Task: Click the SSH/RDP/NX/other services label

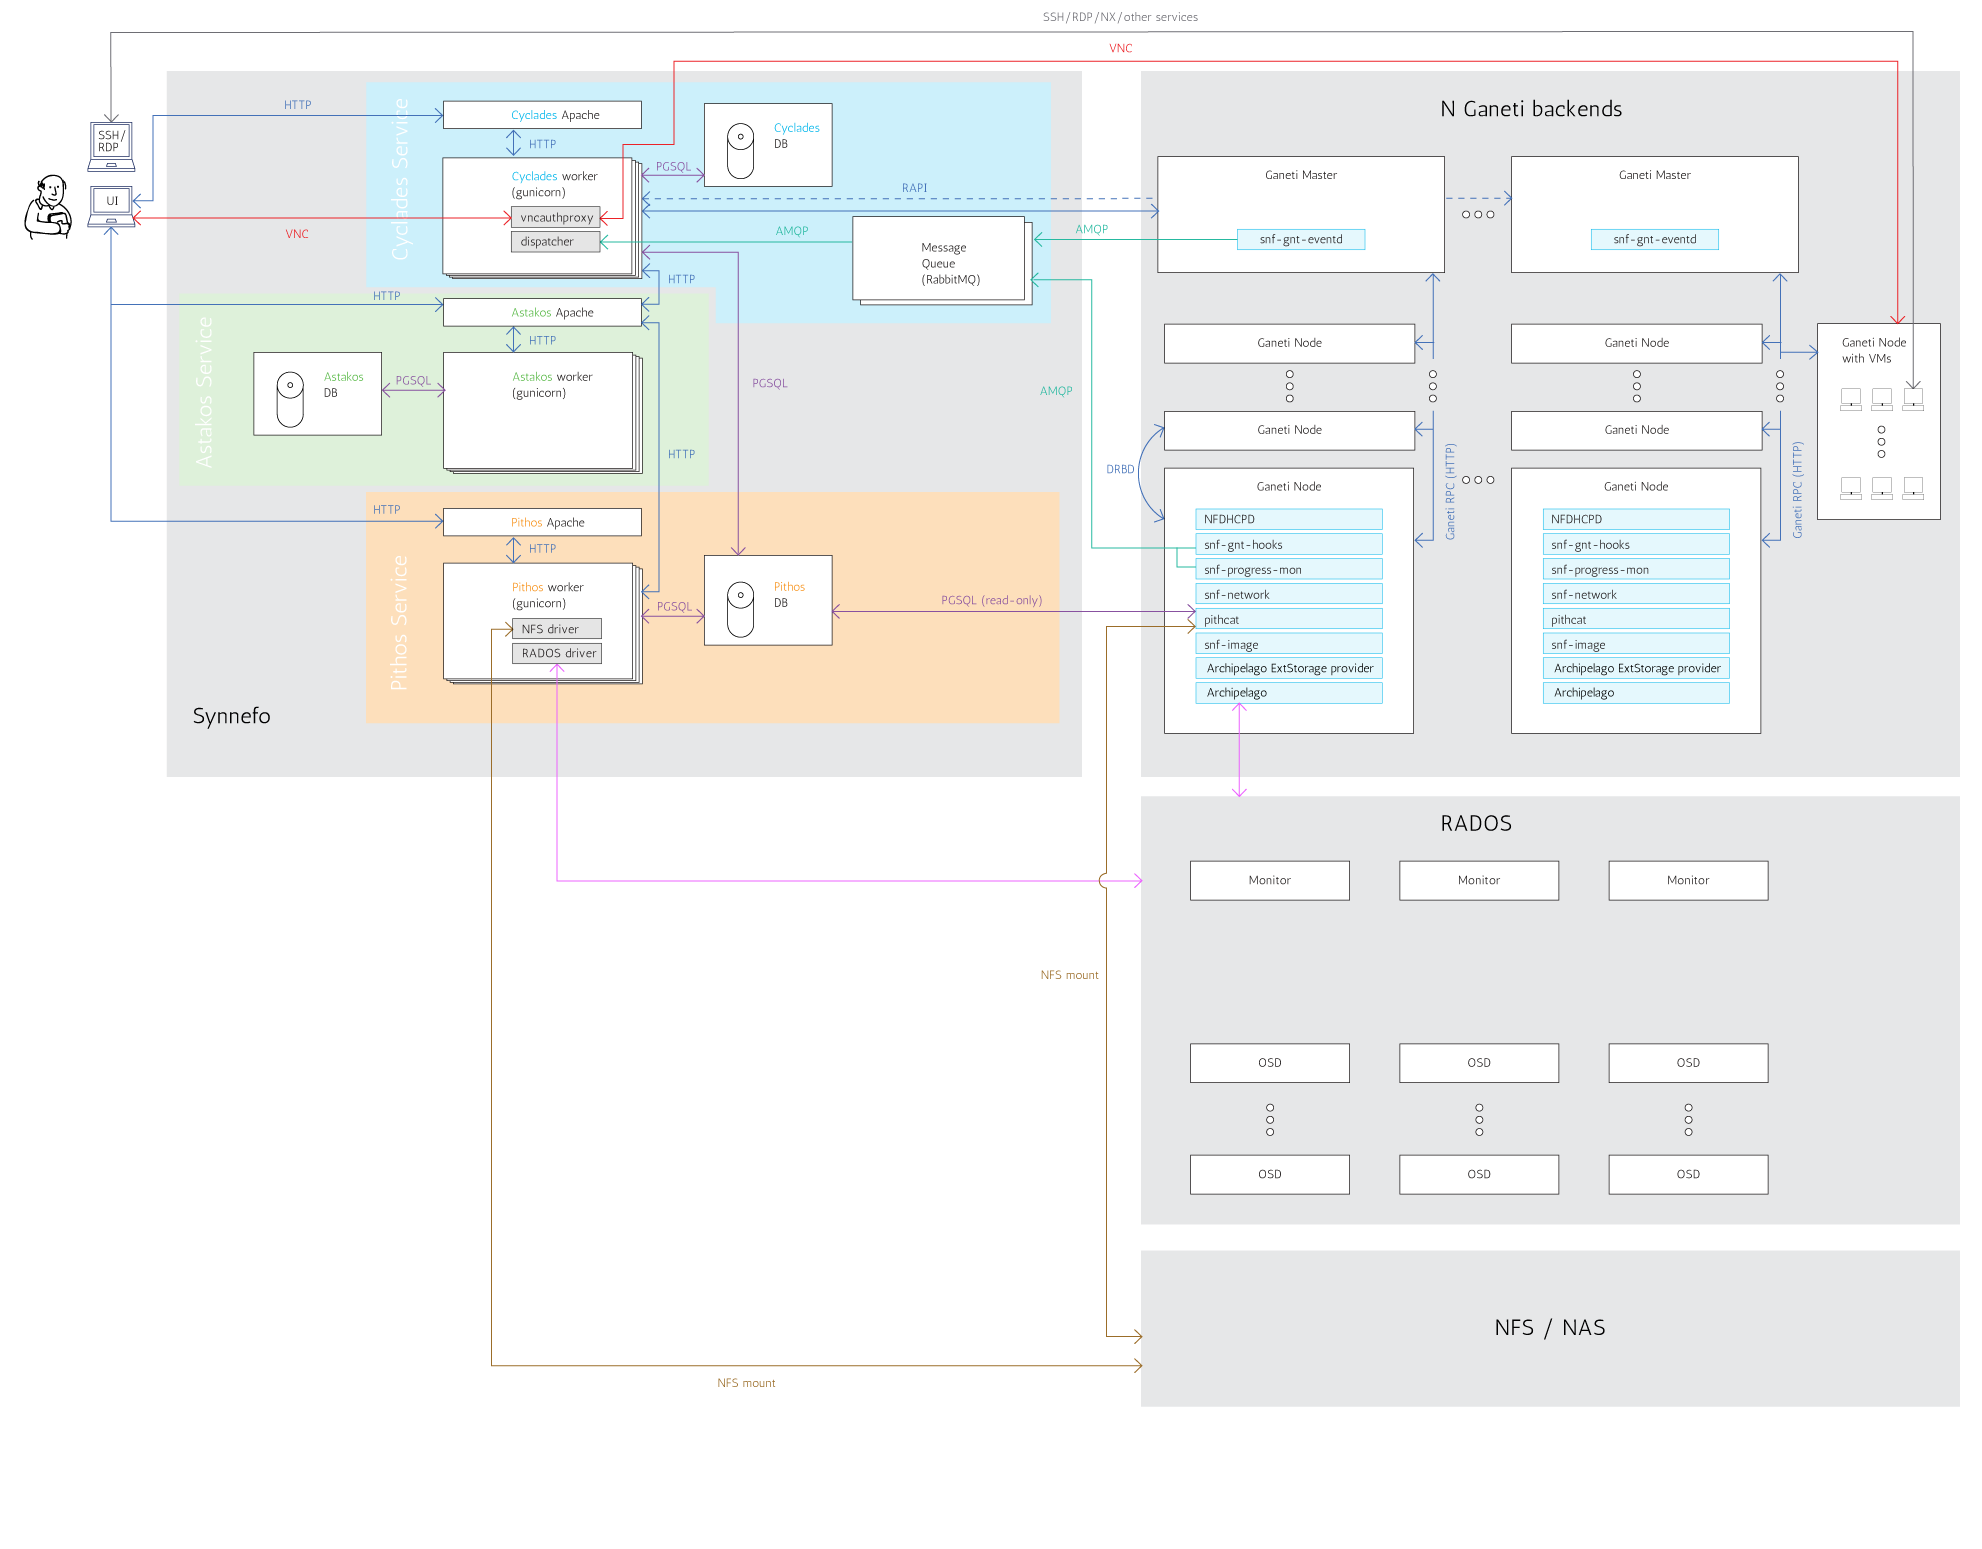Action: (1120, 17)
